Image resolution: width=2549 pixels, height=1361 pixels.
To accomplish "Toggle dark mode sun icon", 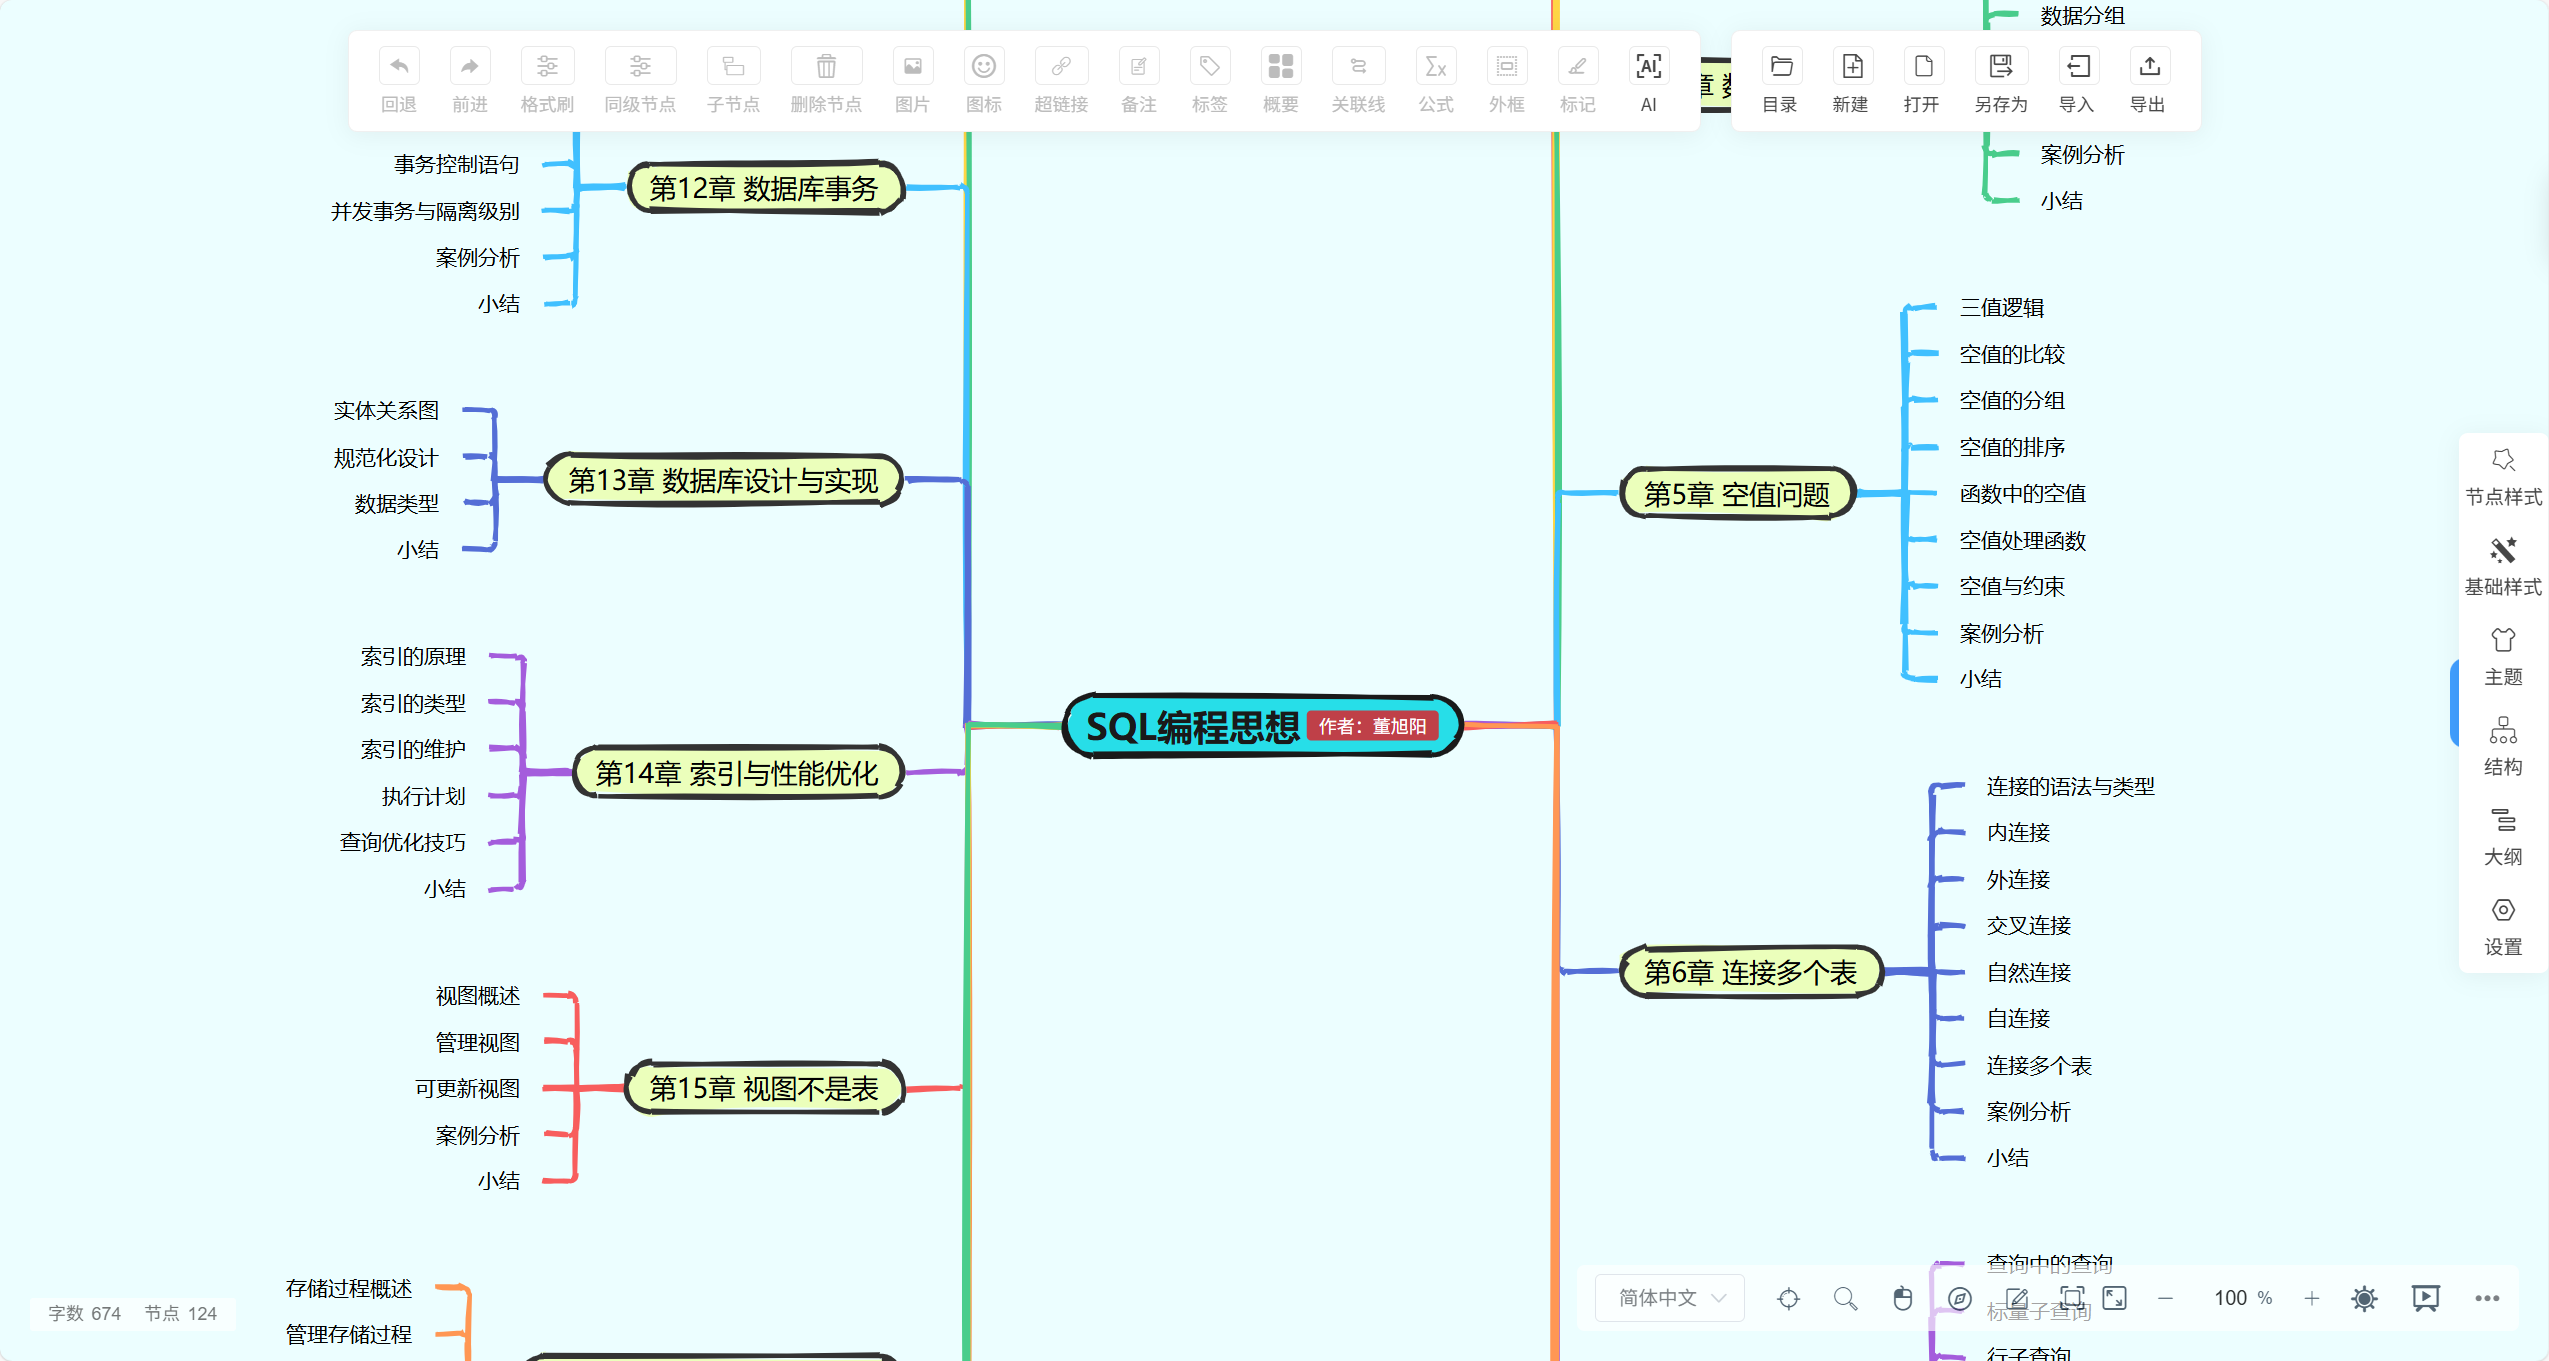I will coord(2364,1298).
